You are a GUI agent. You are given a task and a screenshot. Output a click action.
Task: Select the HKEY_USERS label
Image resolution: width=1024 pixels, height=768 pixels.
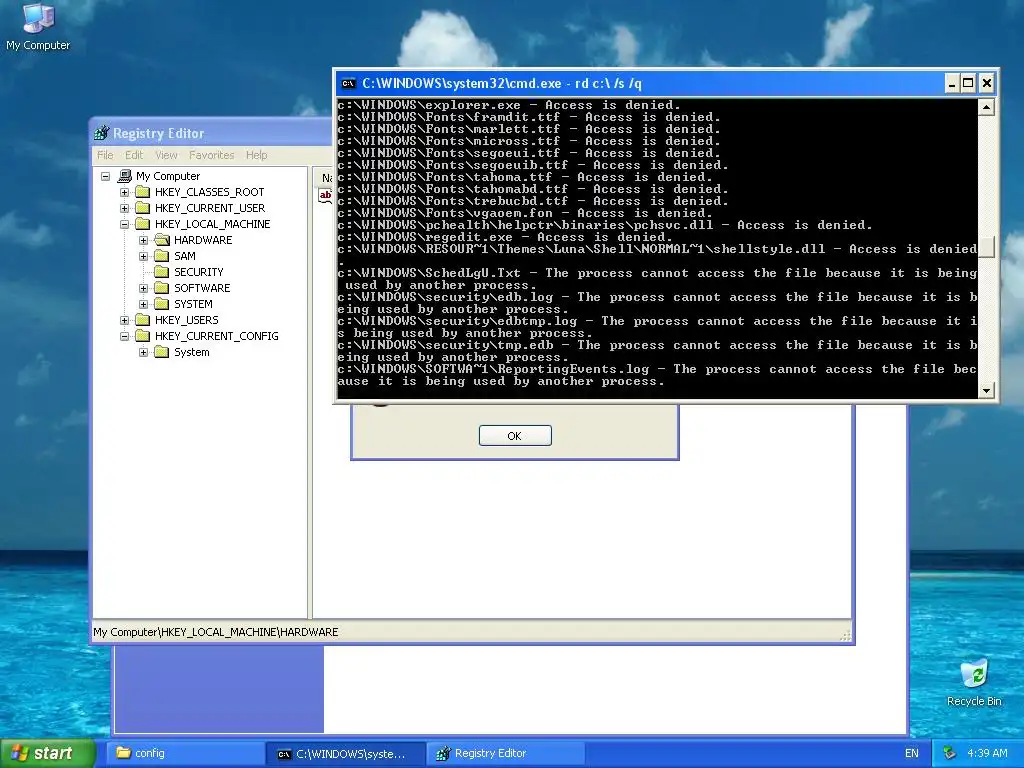(187, 320)
